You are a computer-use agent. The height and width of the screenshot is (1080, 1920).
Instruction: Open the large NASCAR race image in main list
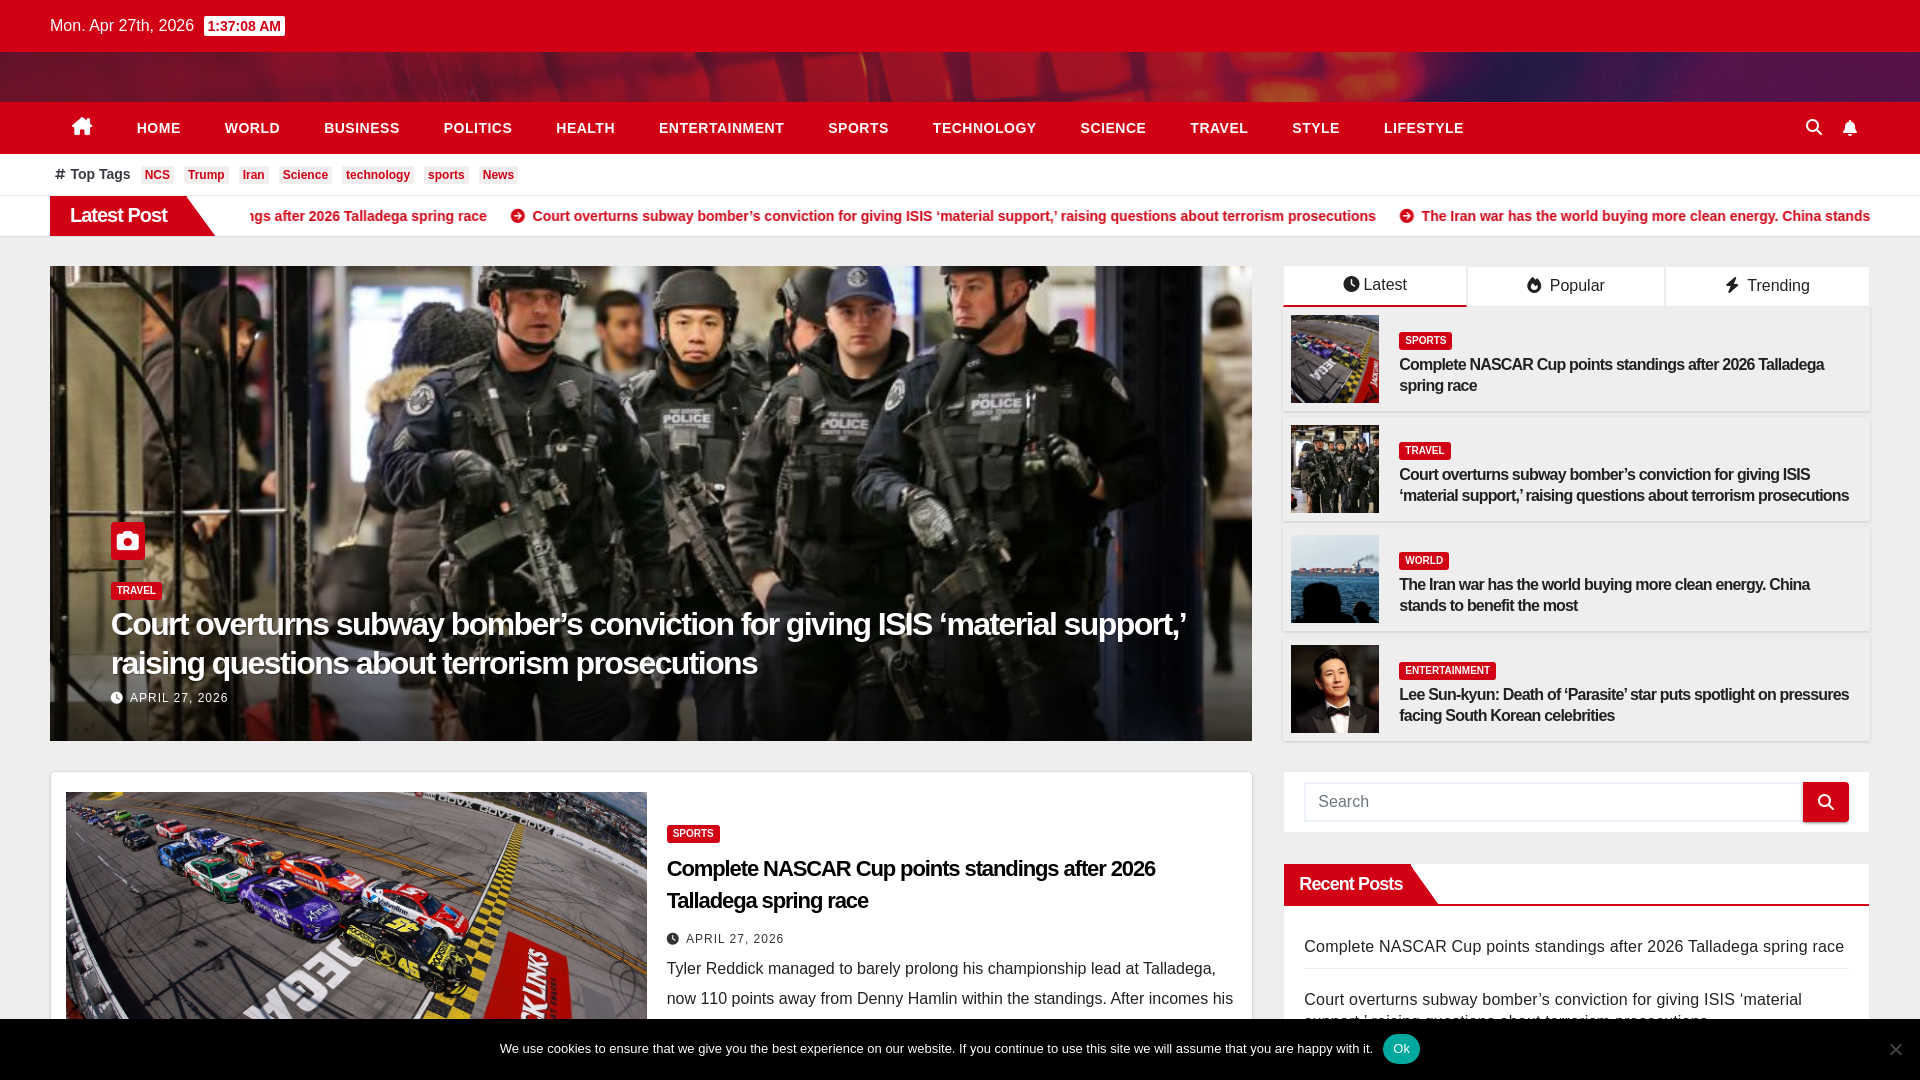(356, 906)
